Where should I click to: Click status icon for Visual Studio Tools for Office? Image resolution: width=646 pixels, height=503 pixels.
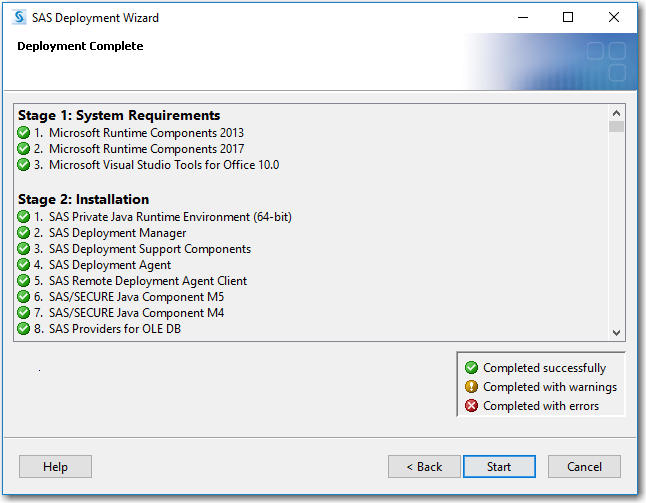24,165
